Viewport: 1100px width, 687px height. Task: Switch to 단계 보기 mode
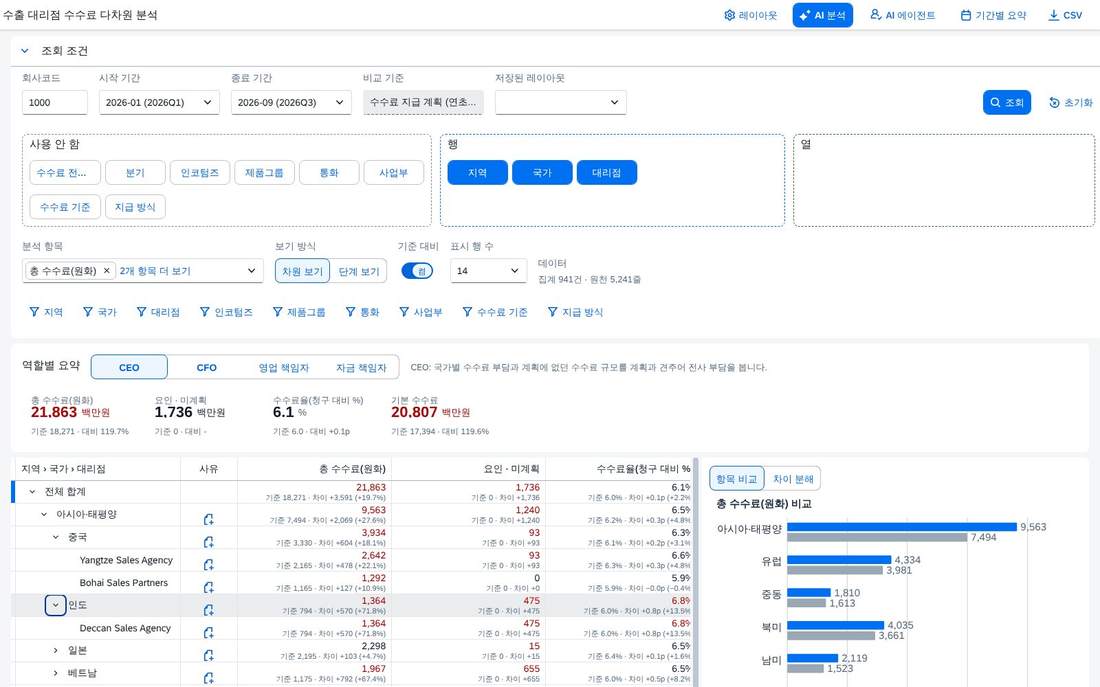[x=358, y=271]
